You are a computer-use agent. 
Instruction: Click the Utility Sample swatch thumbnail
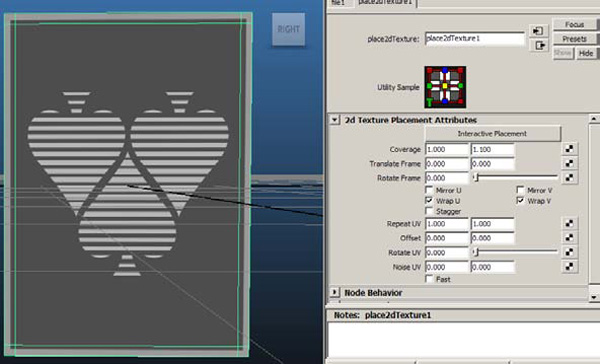pos(445,87)
